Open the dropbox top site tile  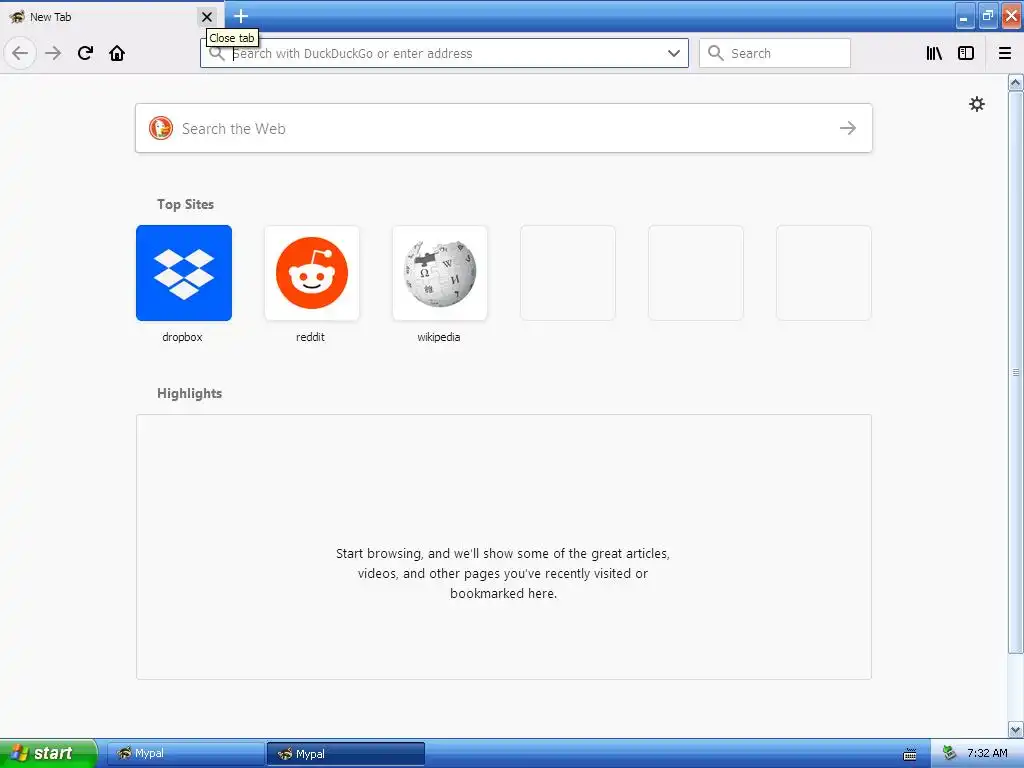184,273
